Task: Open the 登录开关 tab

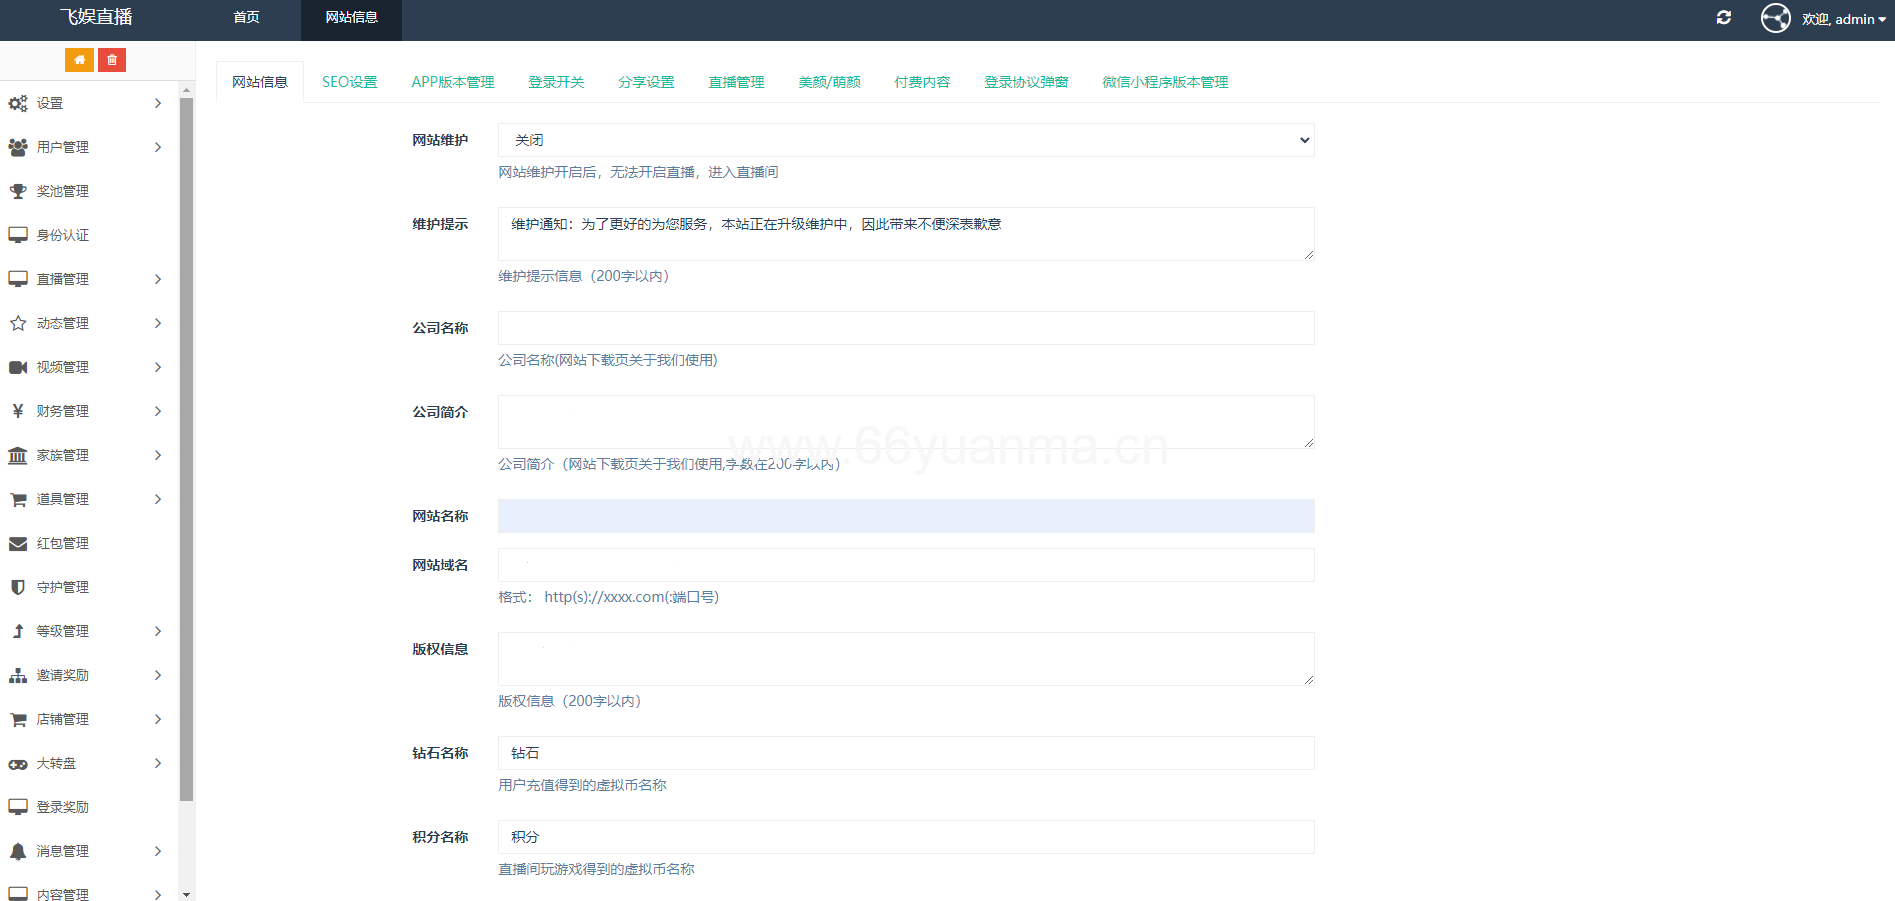Action: coord(556,82)
